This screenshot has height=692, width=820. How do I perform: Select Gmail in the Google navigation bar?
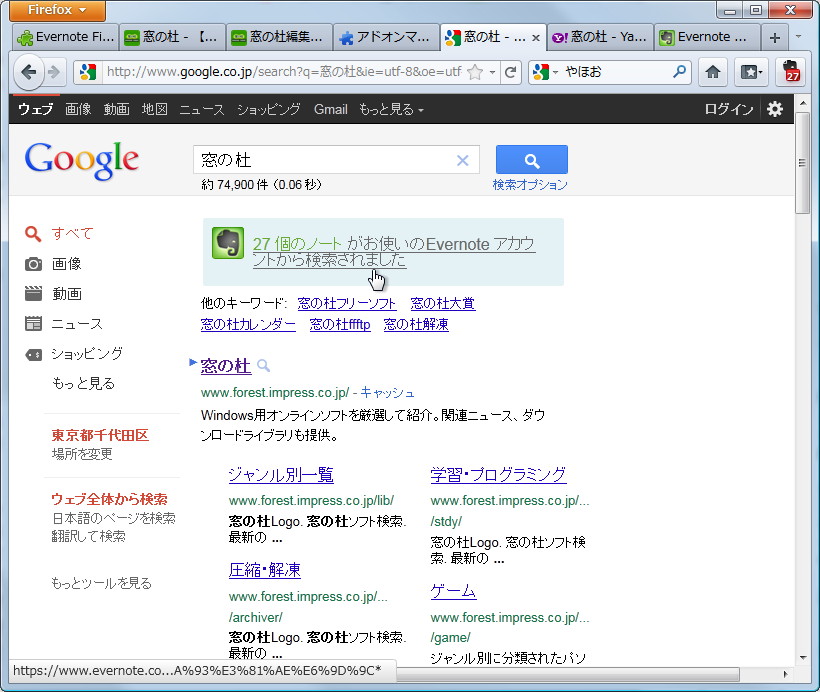coord(330,110)
